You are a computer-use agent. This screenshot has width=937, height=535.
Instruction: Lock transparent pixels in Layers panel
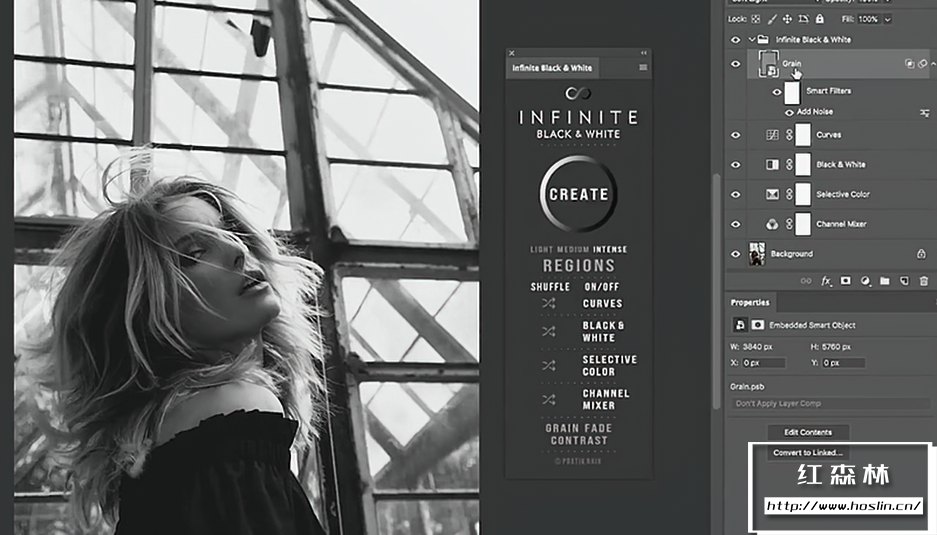pos(756,19)
